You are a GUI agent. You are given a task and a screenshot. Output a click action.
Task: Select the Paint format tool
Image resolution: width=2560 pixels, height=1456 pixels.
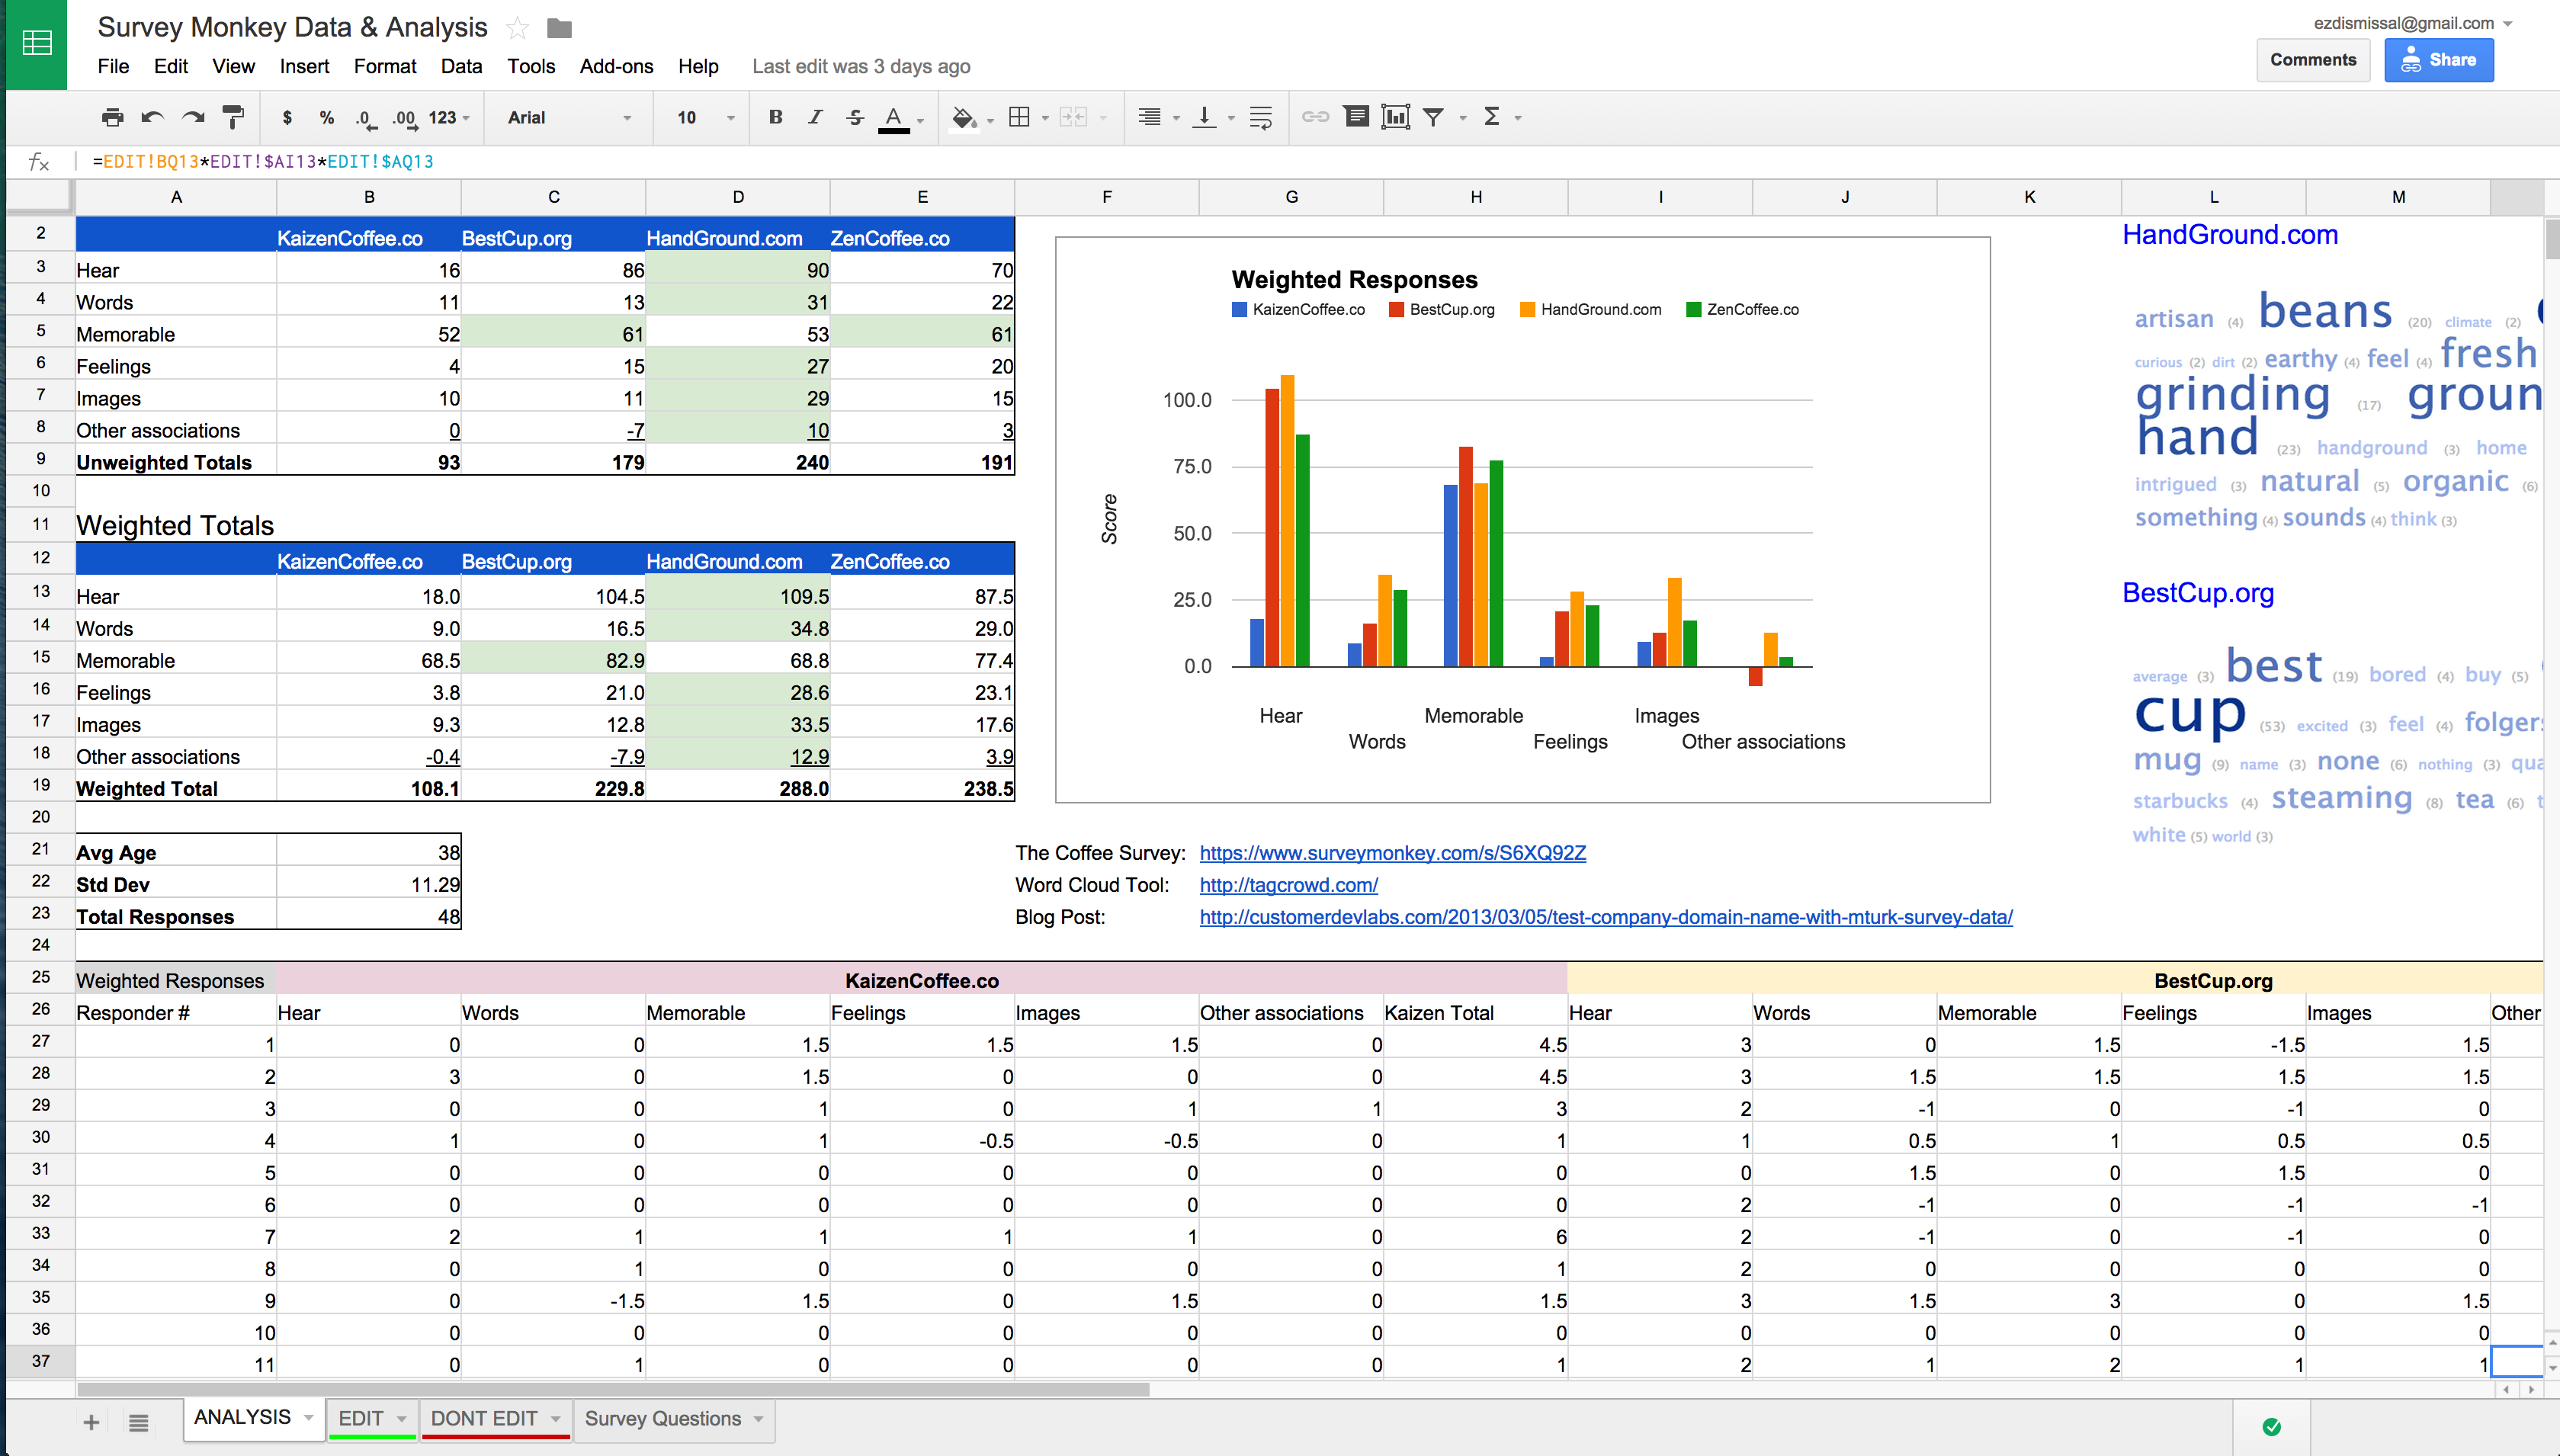[x=233, y=118]
